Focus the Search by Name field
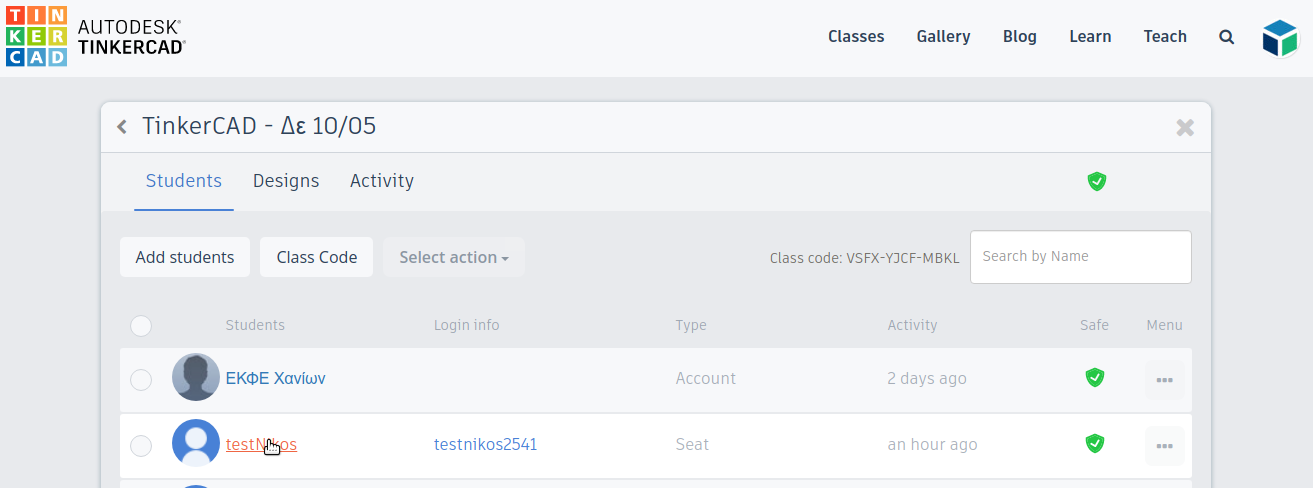Screen dimensions: 1313x488 coord(1080,257)
